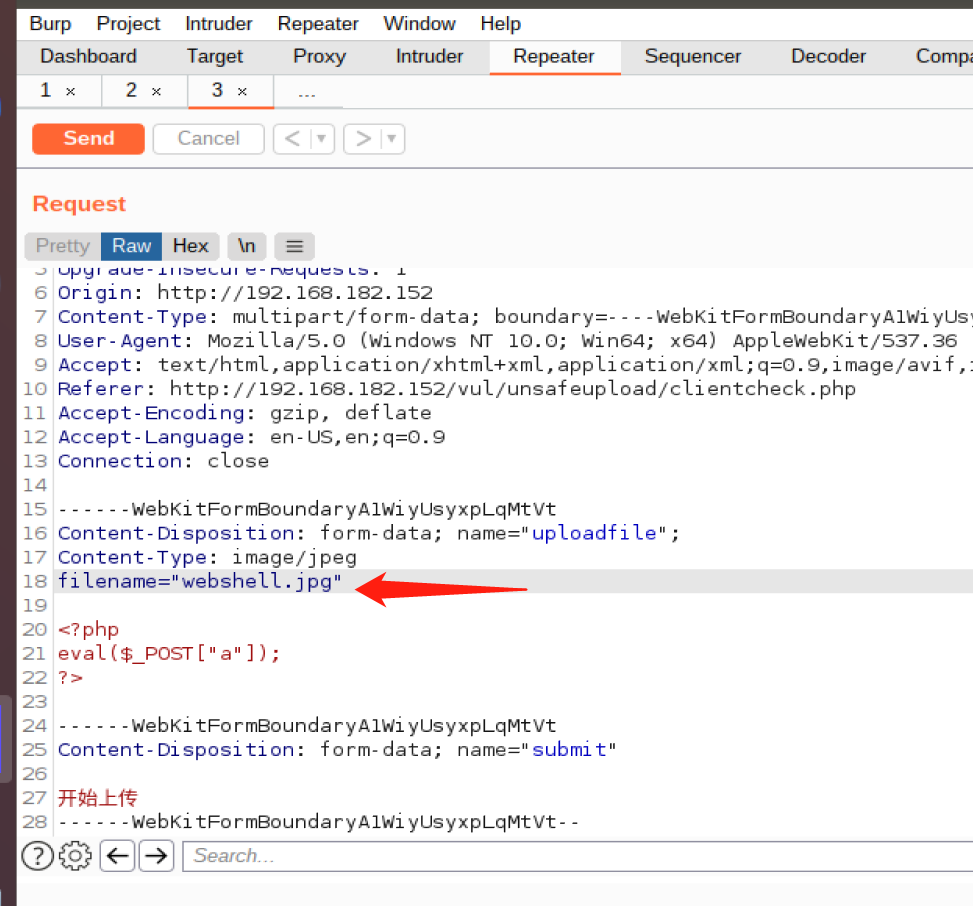Click the Accept-Encoding header line
The image size is (973, 906).
(x=244, y=413)
